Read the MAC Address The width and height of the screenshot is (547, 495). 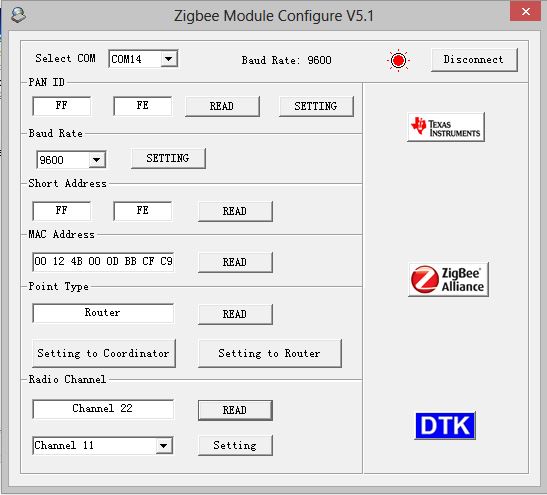point(235,262)
